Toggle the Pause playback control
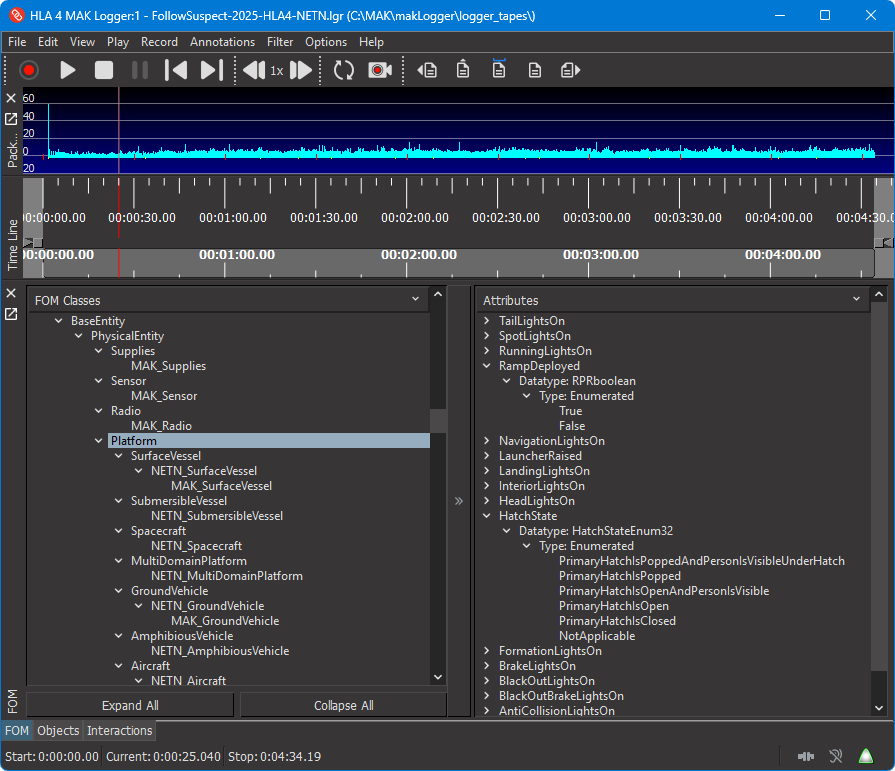The height and width of the screenshot is (771, 895). pos(139,70)
